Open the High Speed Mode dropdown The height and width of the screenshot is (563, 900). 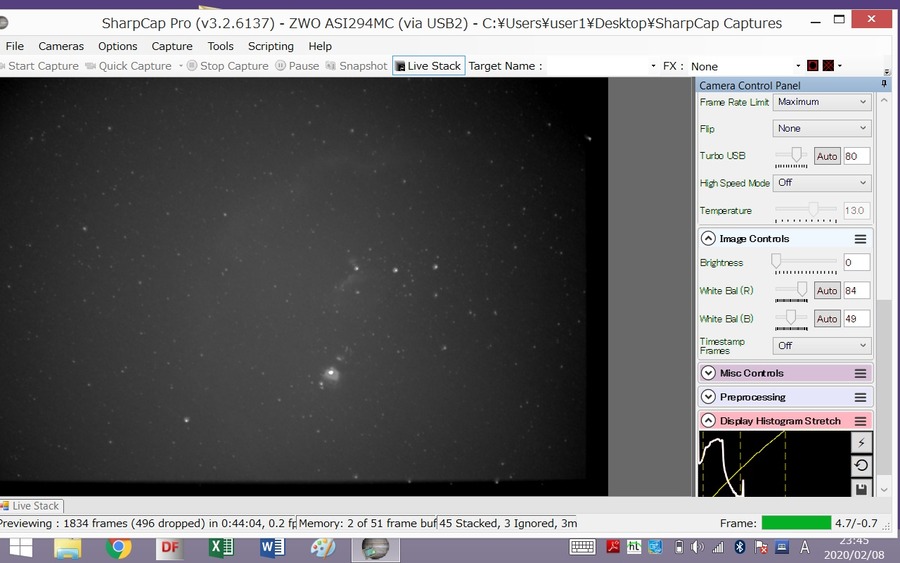[x=822, y=183]
